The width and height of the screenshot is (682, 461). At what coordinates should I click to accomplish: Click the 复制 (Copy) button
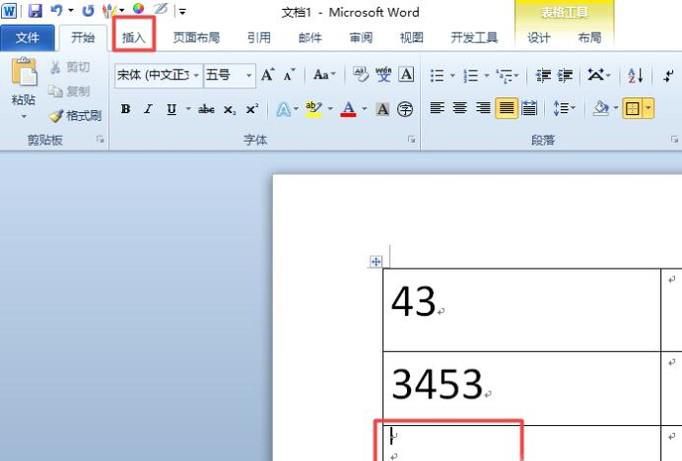(69, 91)
